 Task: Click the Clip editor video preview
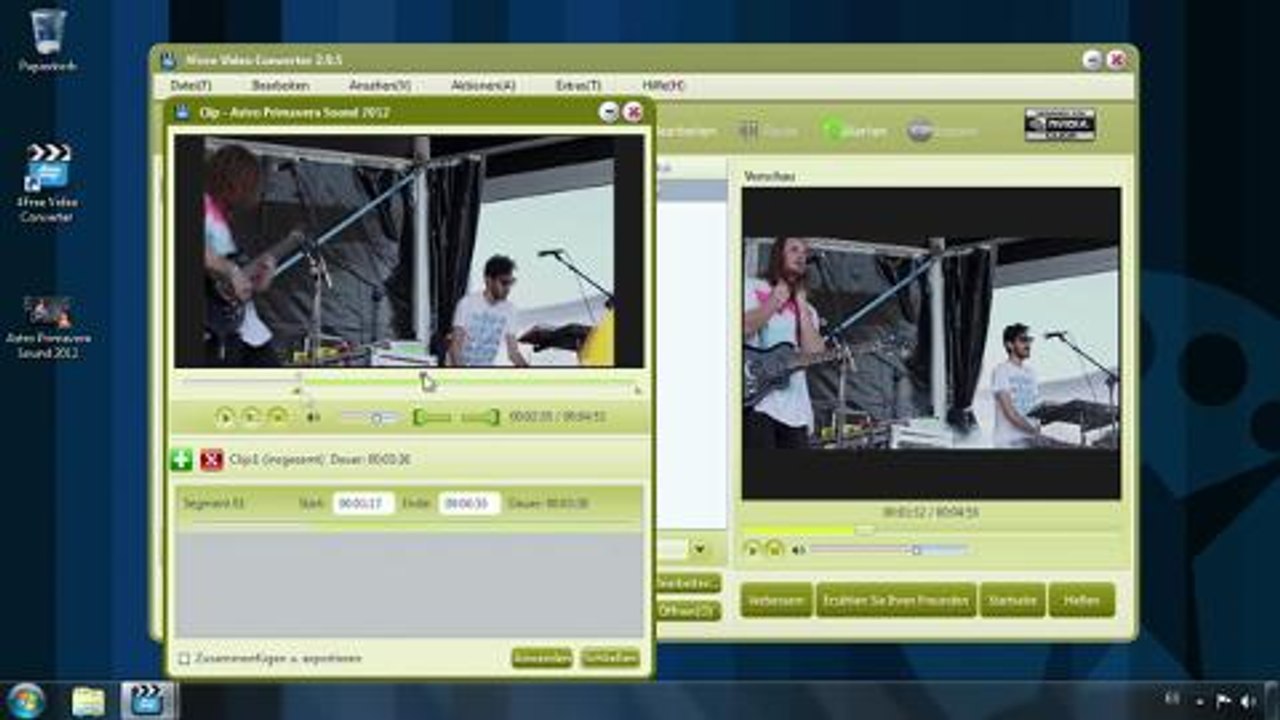point(409,251)
